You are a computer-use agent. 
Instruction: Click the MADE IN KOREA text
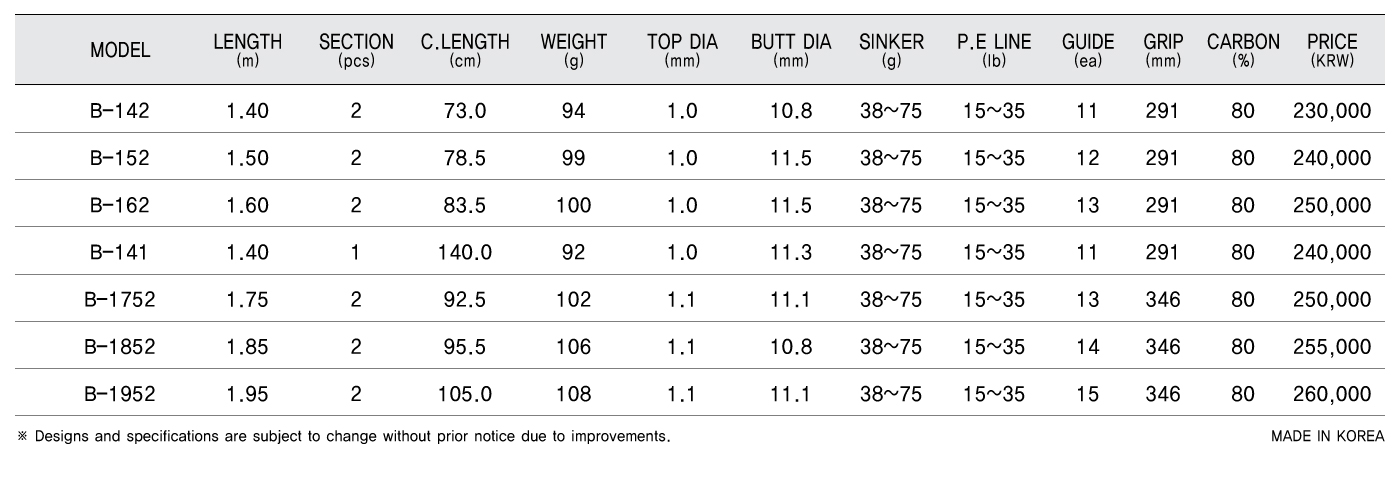point(1328,436)
